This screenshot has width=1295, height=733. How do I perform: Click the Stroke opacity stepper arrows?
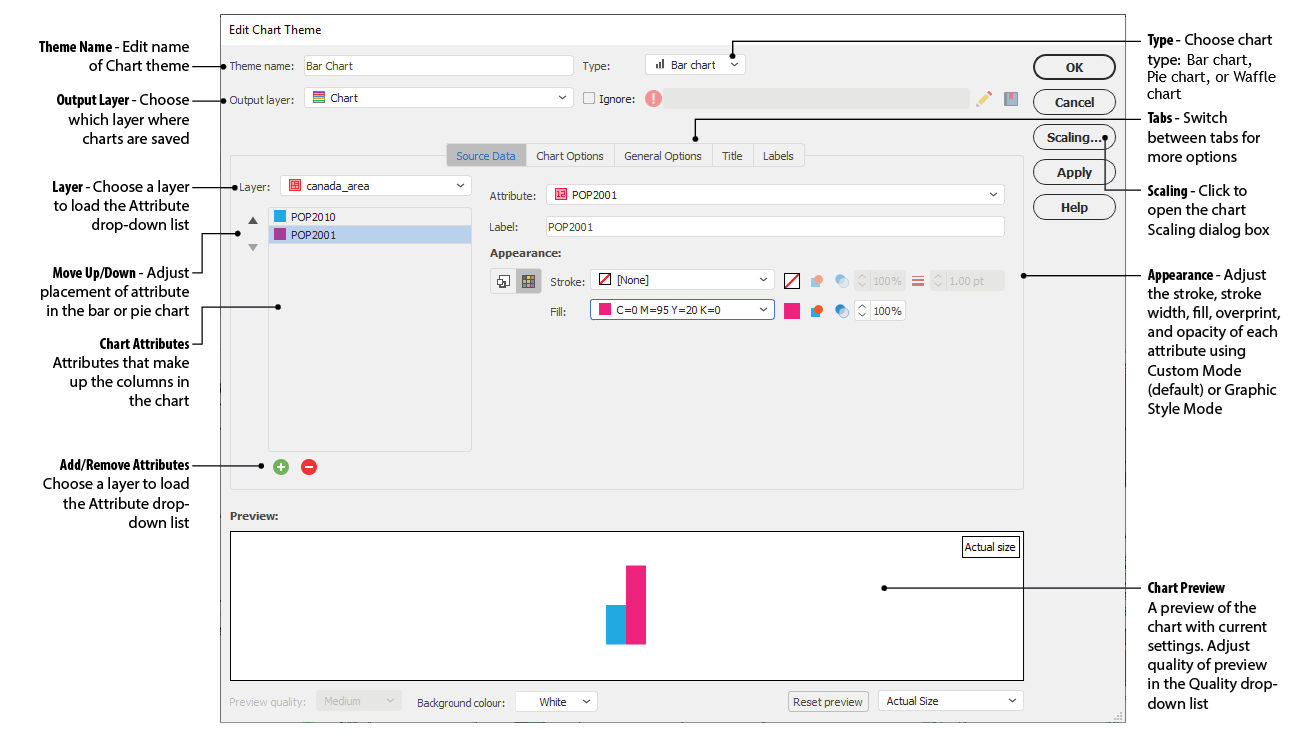pyautogui.click(x=862, y=281)
